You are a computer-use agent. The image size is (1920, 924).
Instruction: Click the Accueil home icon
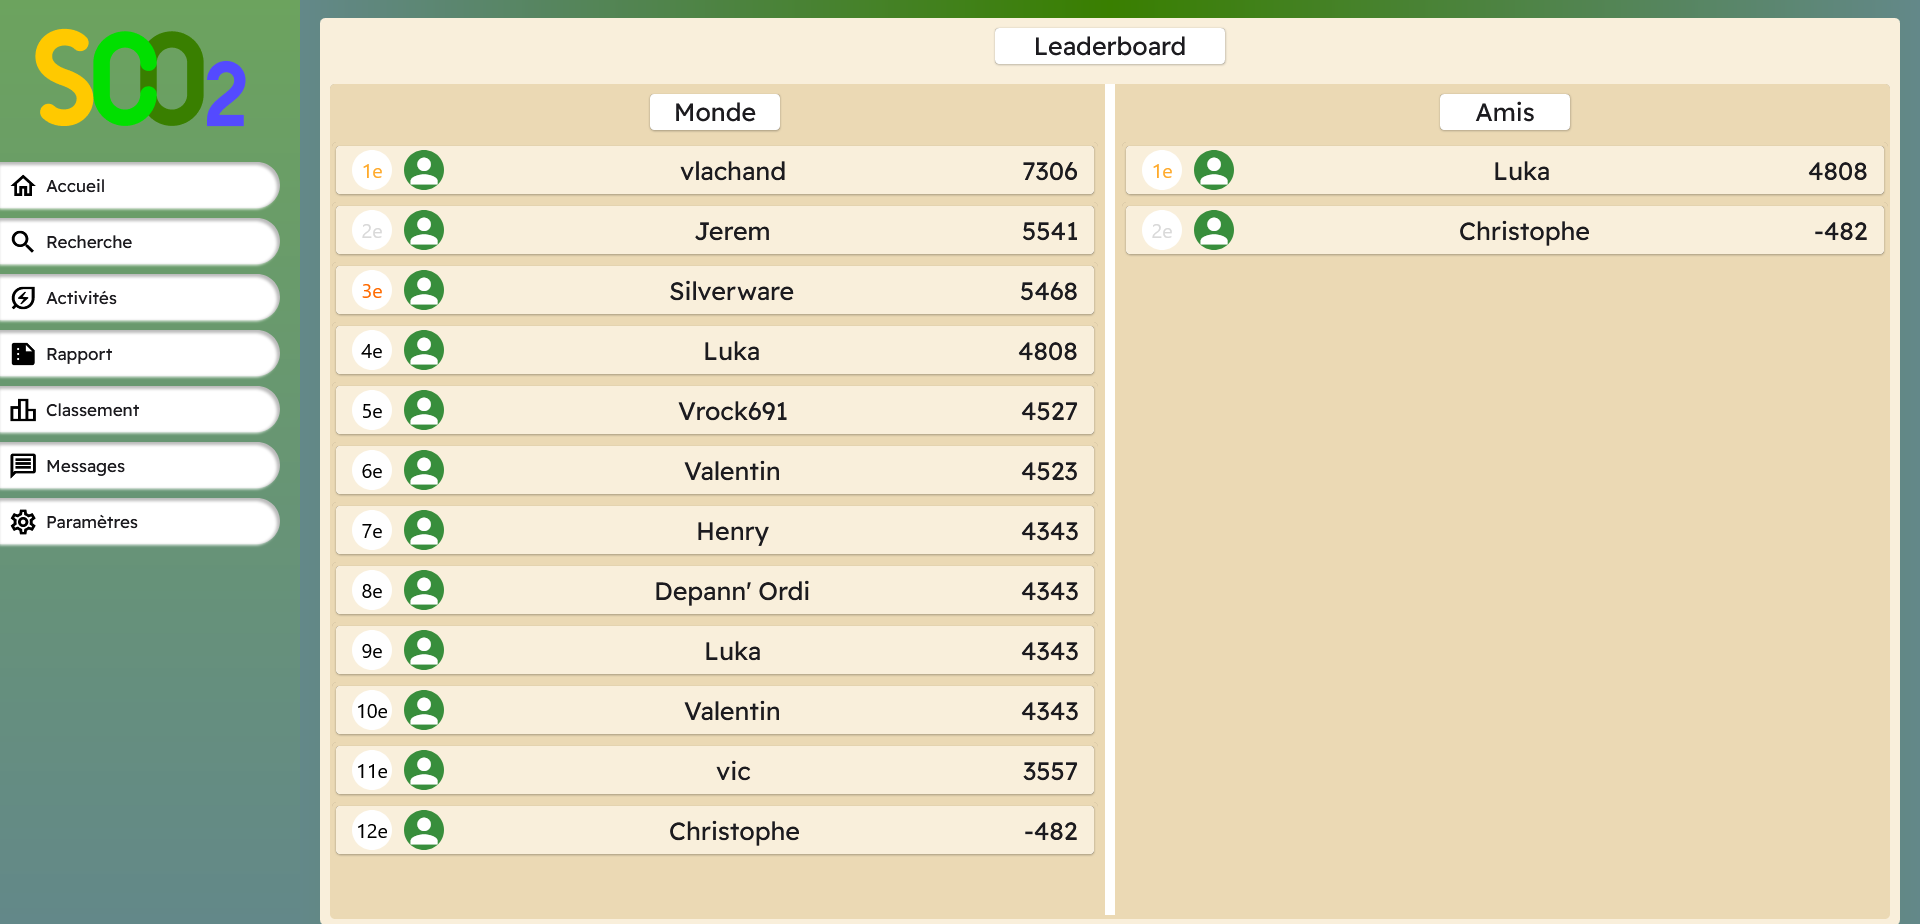pyautogui.click(x=23, y=186)
